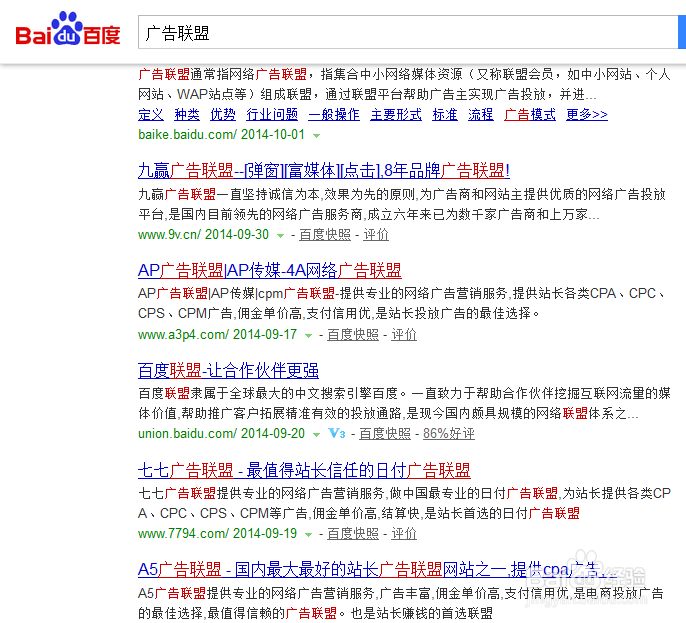
Task: Click 评价 for the www.a3p4.com result
Action: [404, 335]
